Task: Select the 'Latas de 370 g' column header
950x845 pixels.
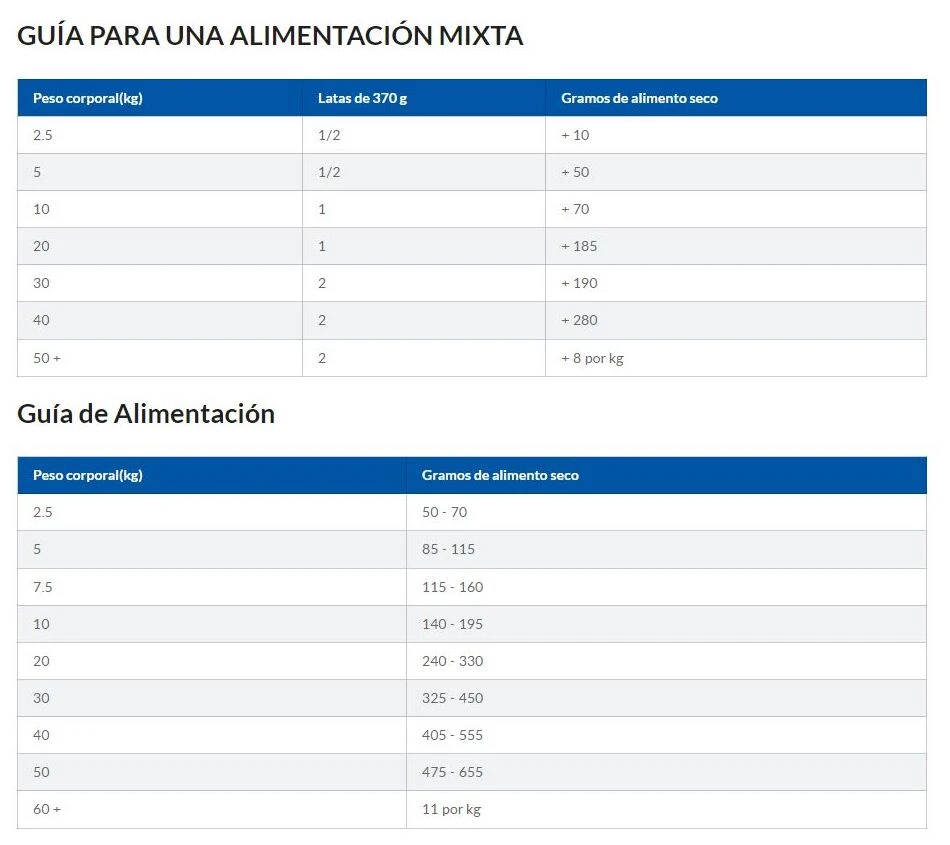Action: coord(362,98)
